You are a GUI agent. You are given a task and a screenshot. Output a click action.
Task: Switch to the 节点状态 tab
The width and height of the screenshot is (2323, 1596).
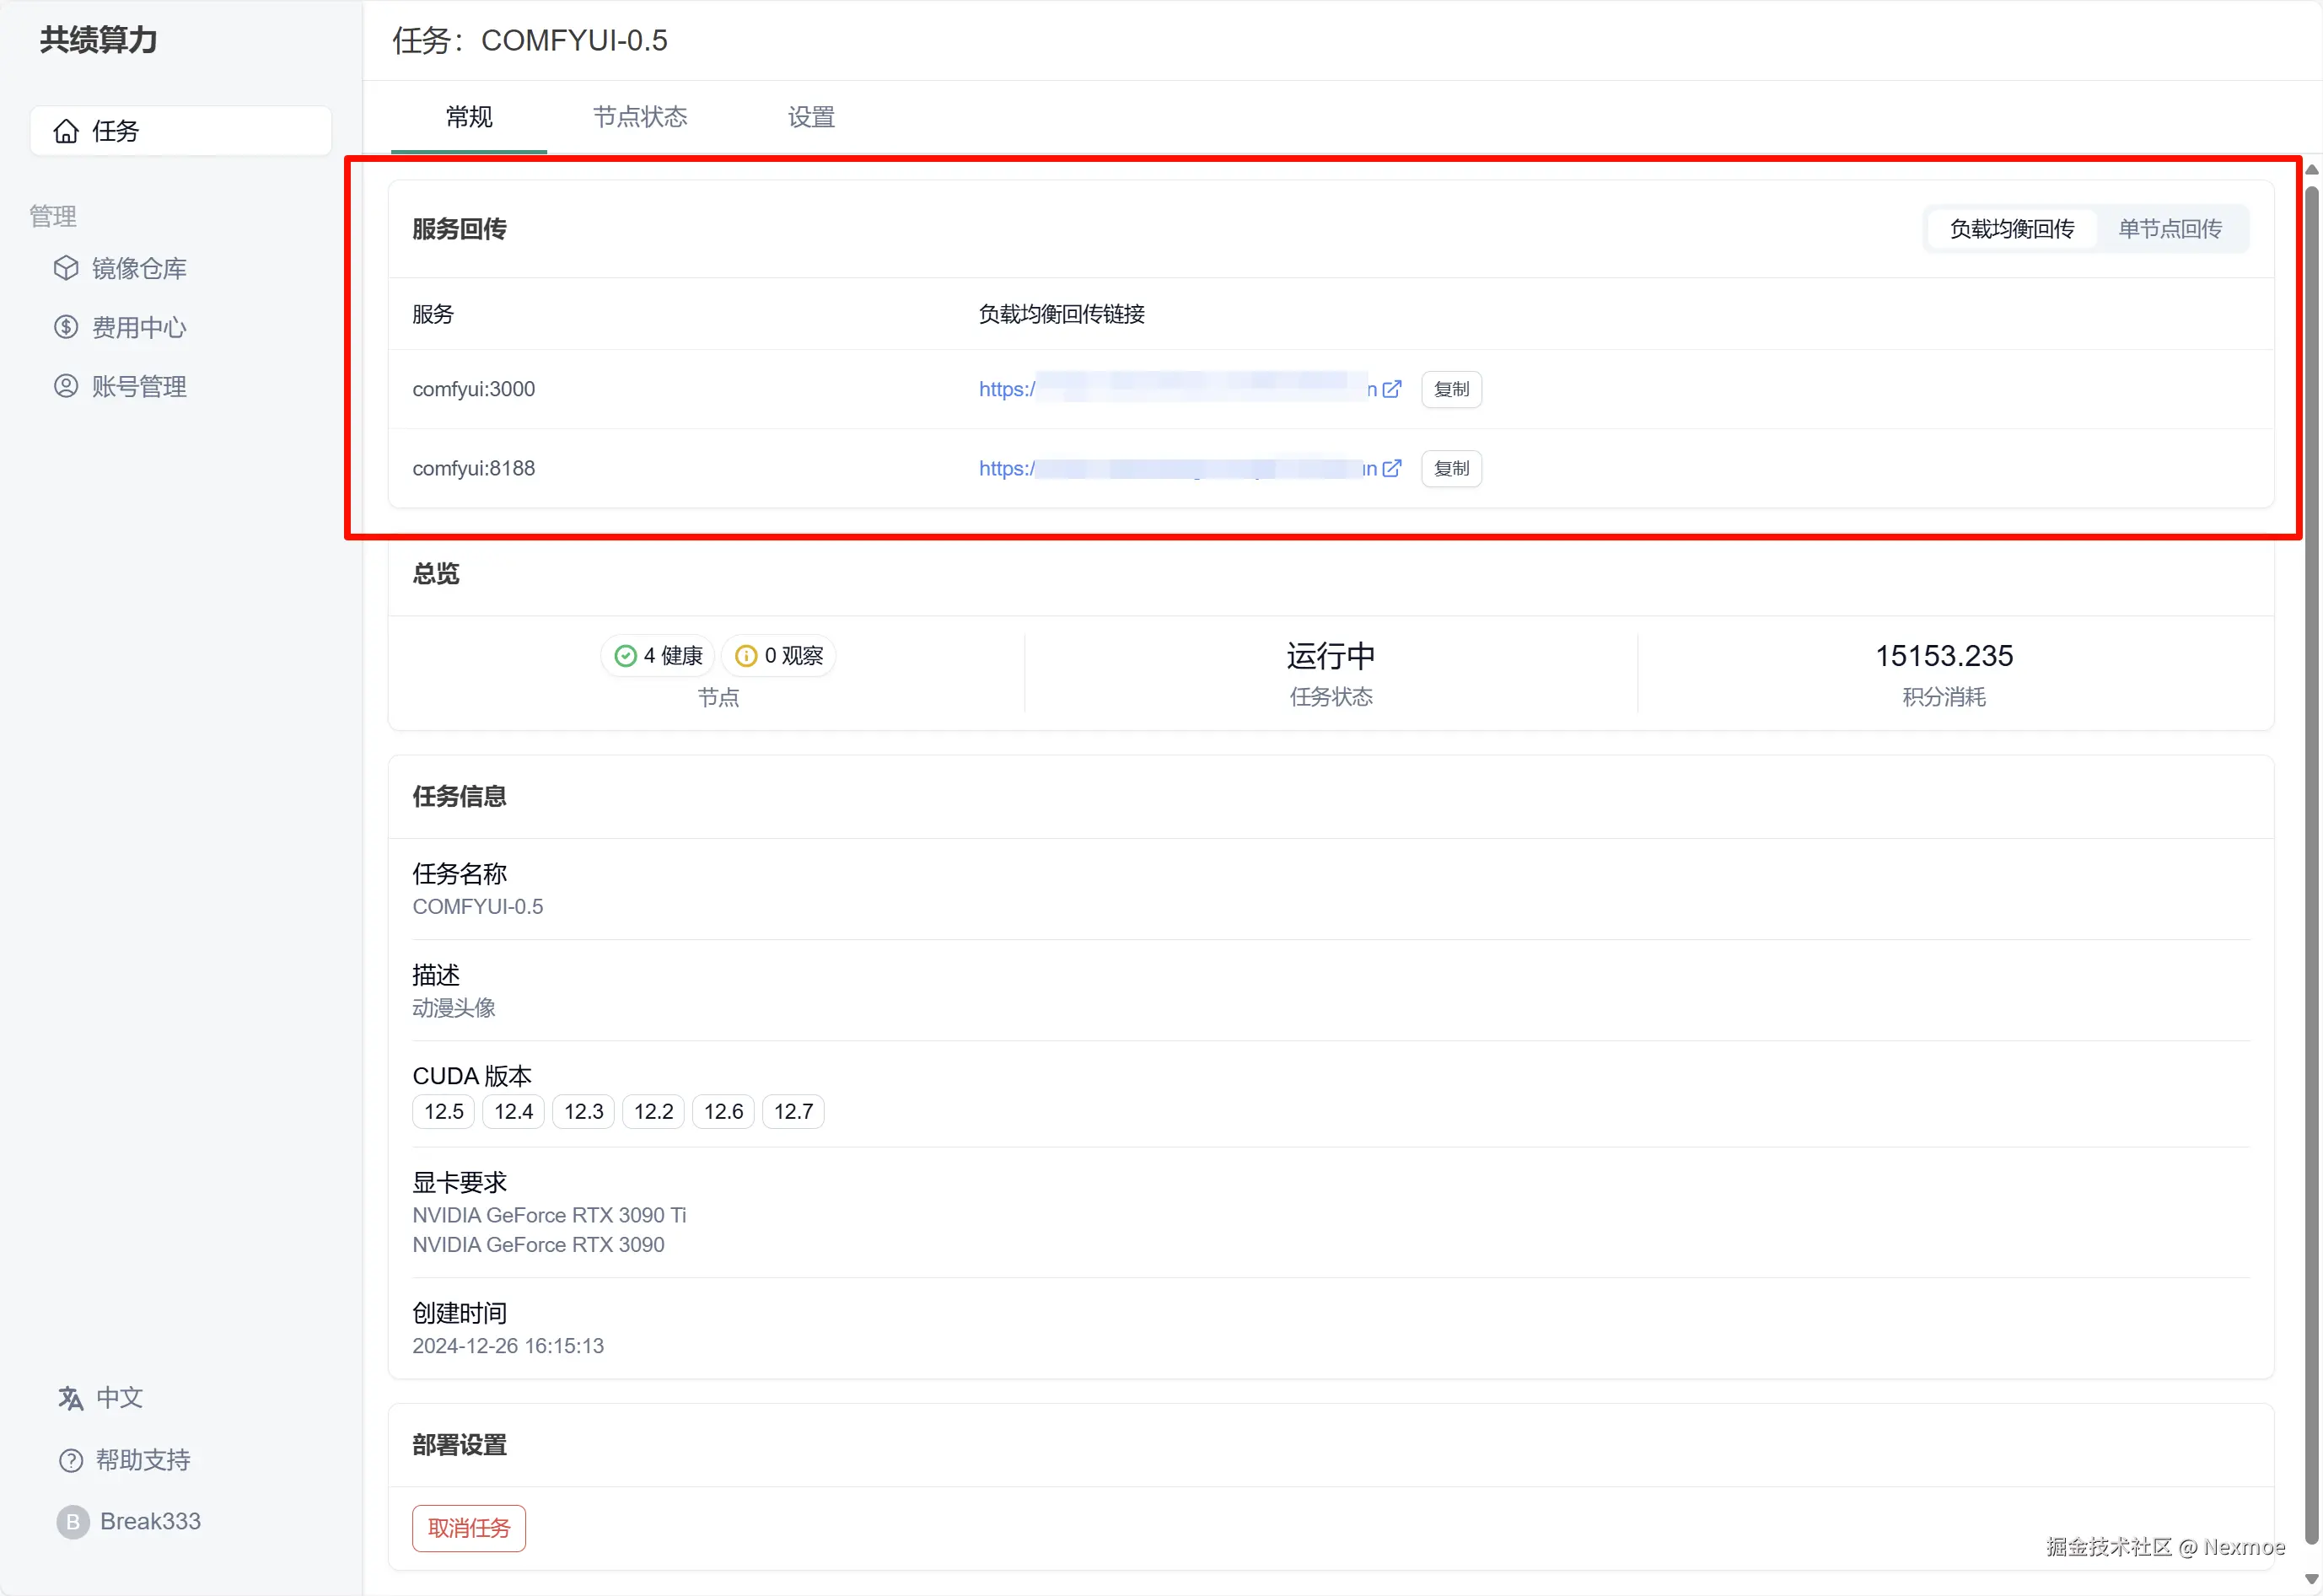coord(640,117)
